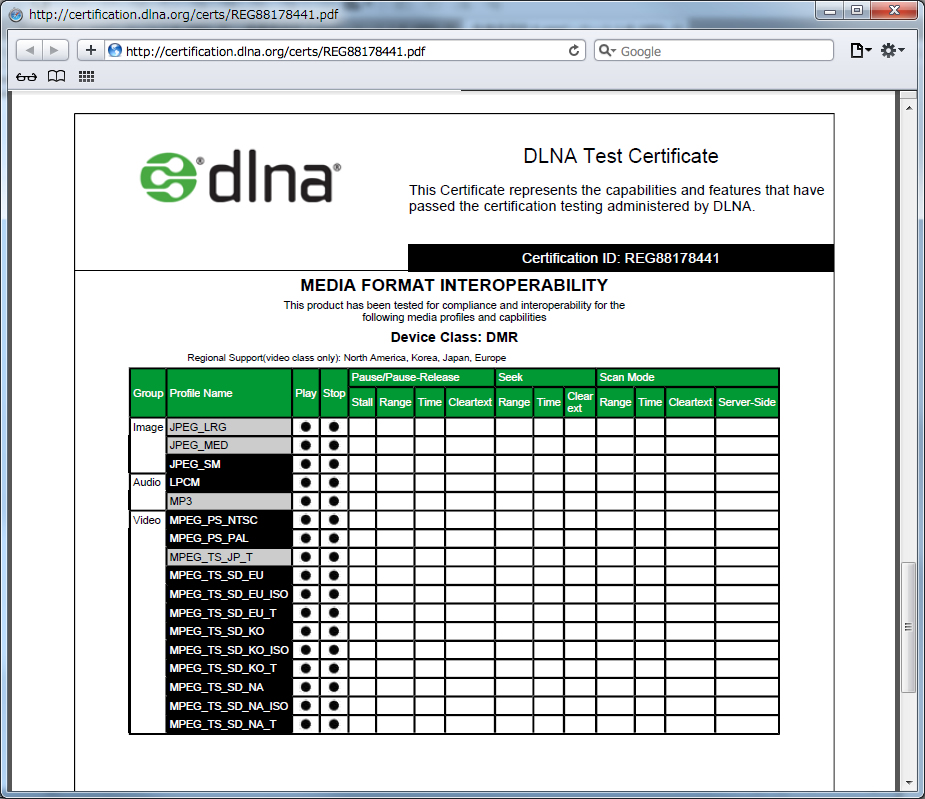925x799 pixels.
Task: Open the page menu dropdown
Action: tap(861, 51)
